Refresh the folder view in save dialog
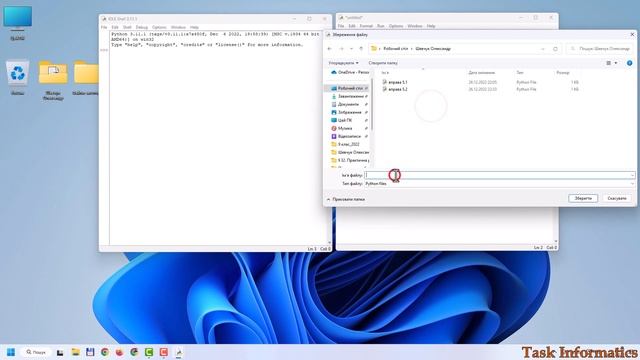Viewport: 640px width, 360px height. point(555,49)
